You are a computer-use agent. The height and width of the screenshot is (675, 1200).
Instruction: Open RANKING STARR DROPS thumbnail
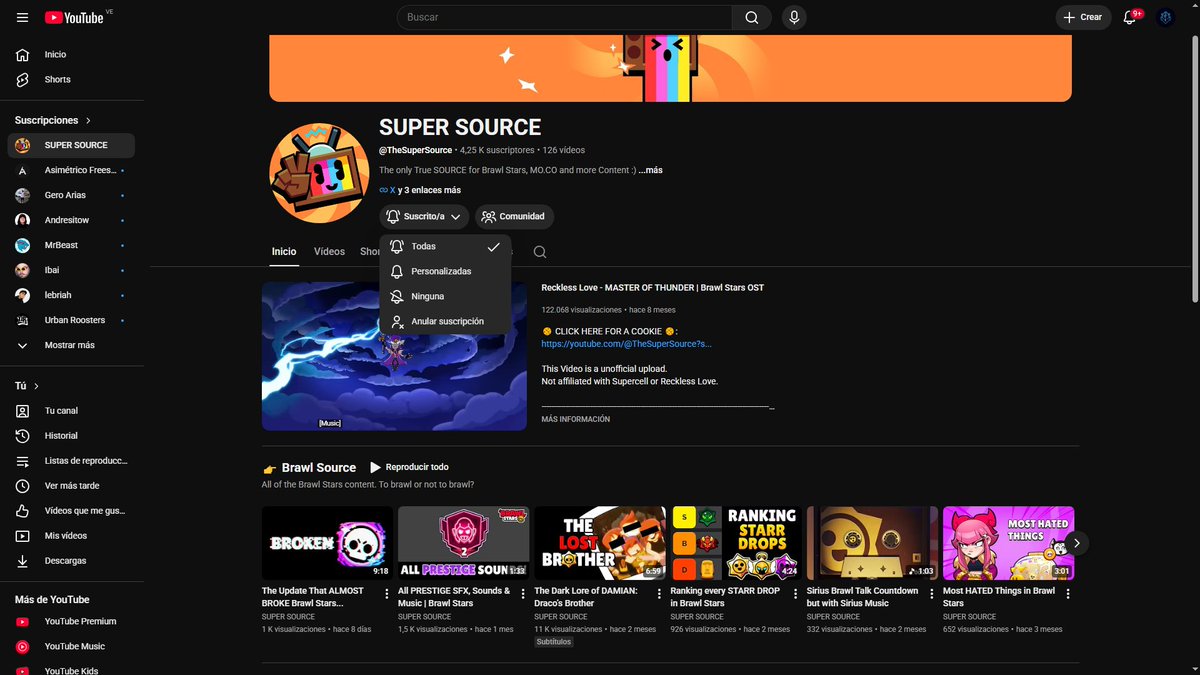pyautogui.click(x=736, y=543)
